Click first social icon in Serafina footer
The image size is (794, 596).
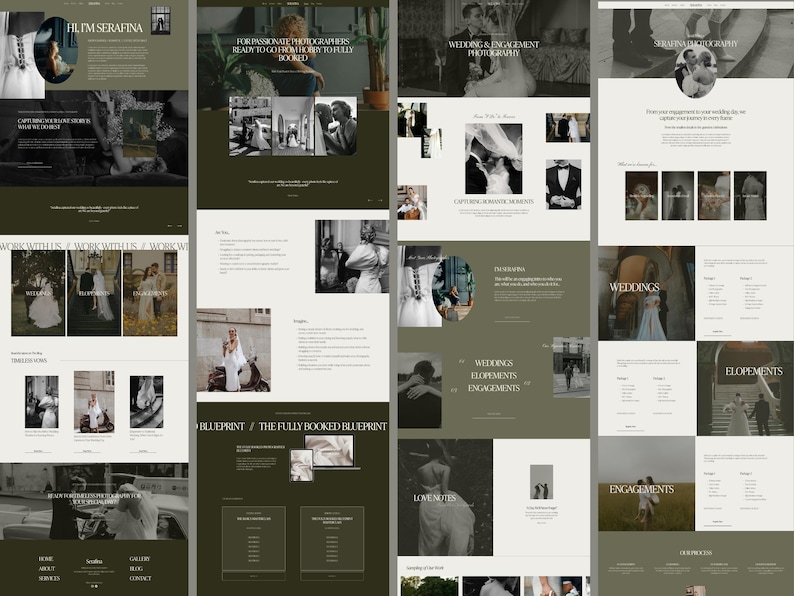pos(92,586)
